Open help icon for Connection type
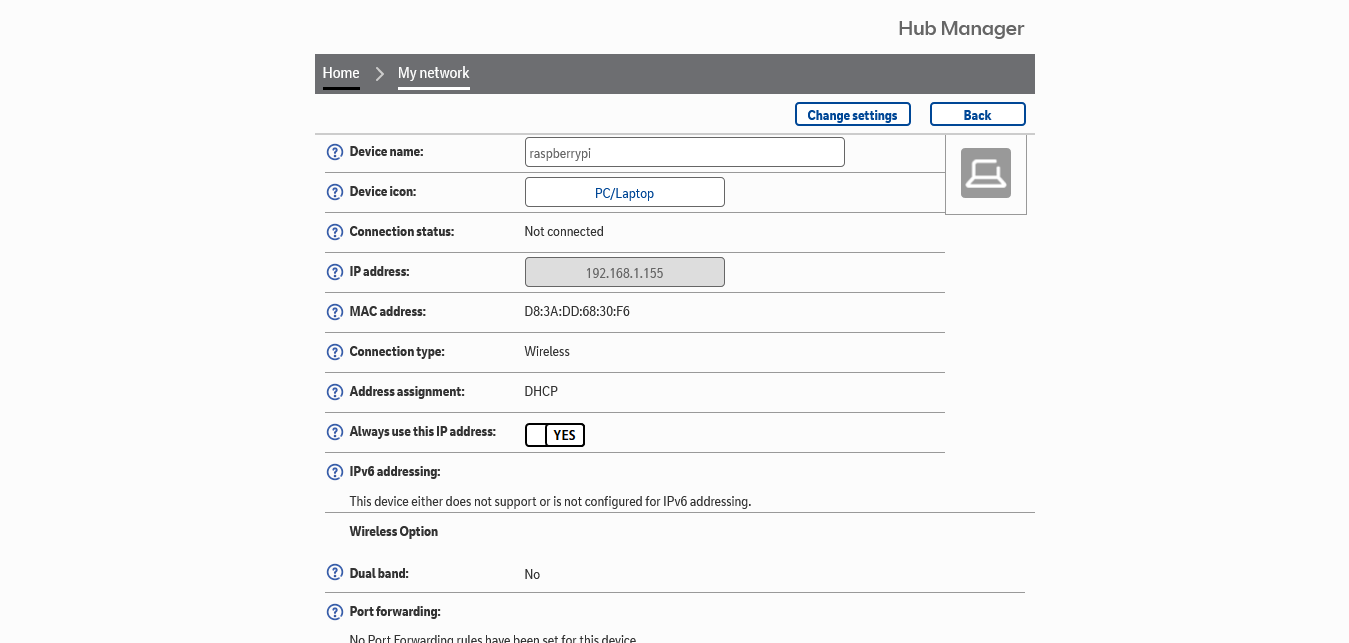Viewport: 1349px width, 643px height. tap(335, 352)
